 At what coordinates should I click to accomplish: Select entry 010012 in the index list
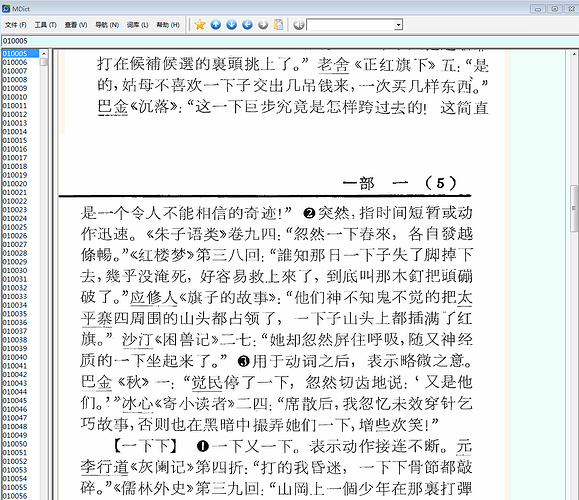[15, 114]
